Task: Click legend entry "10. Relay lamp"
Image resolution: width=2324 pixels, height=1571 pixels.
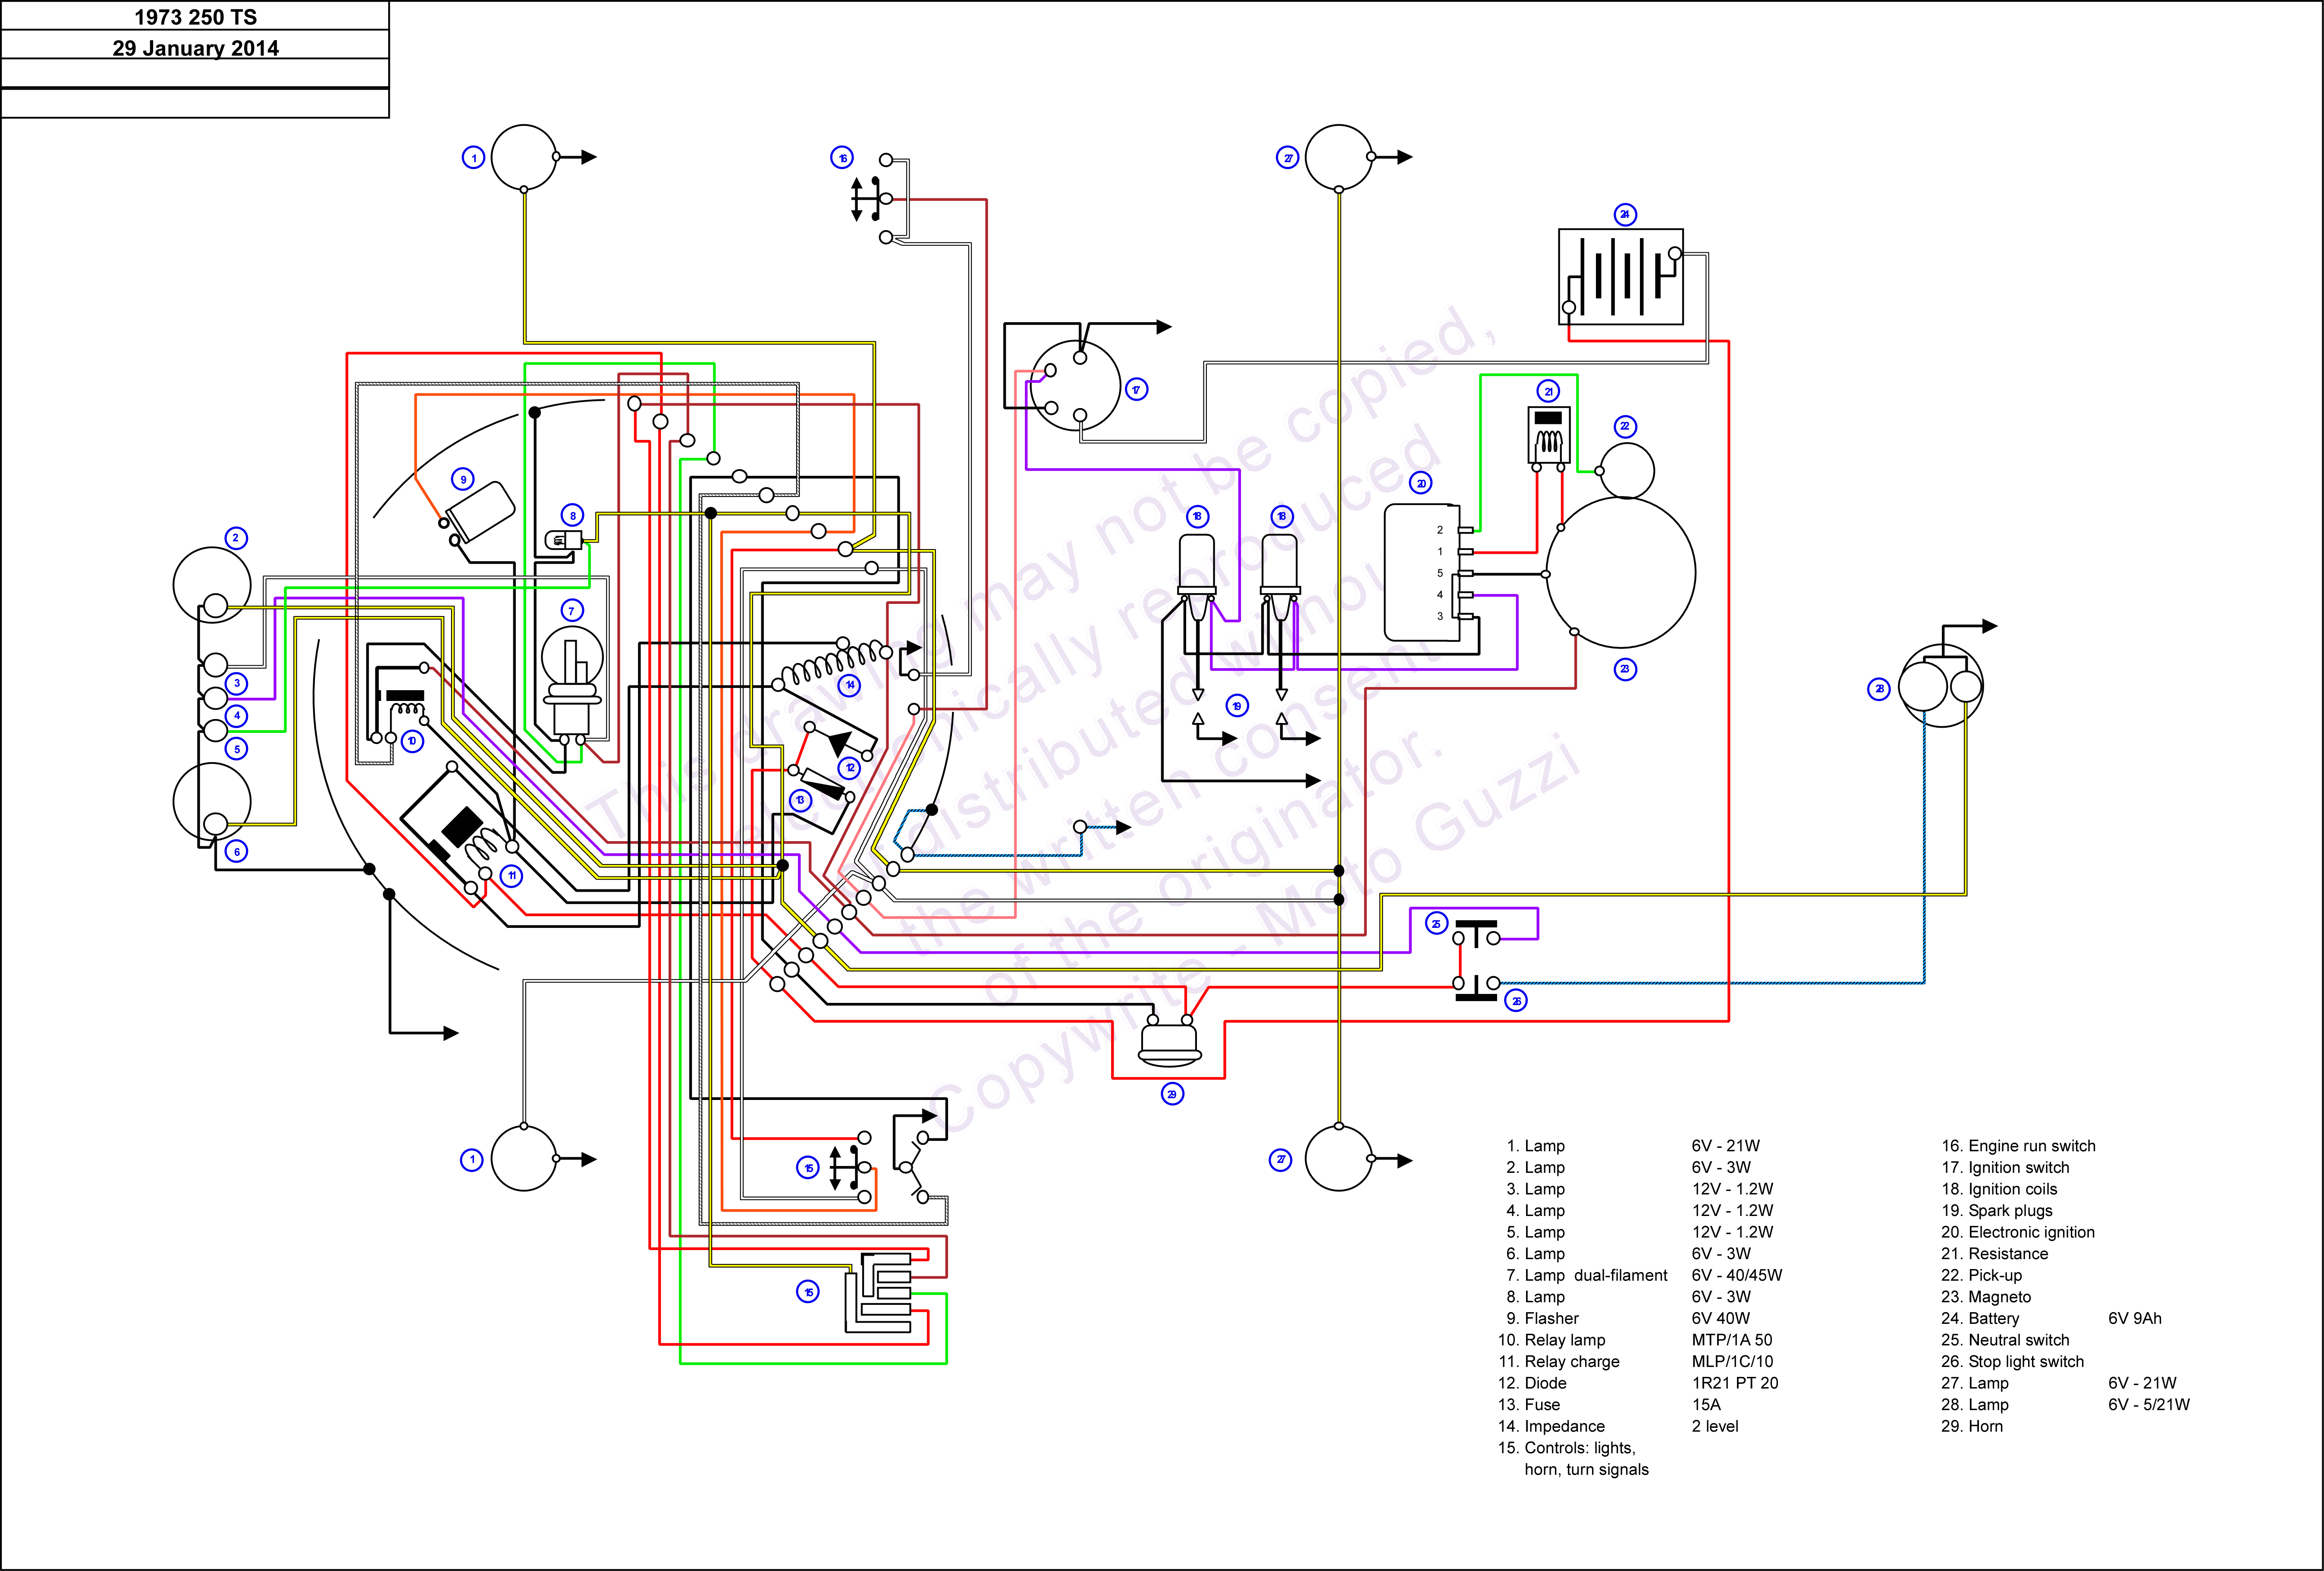Action: [x=1552, y=1340]
